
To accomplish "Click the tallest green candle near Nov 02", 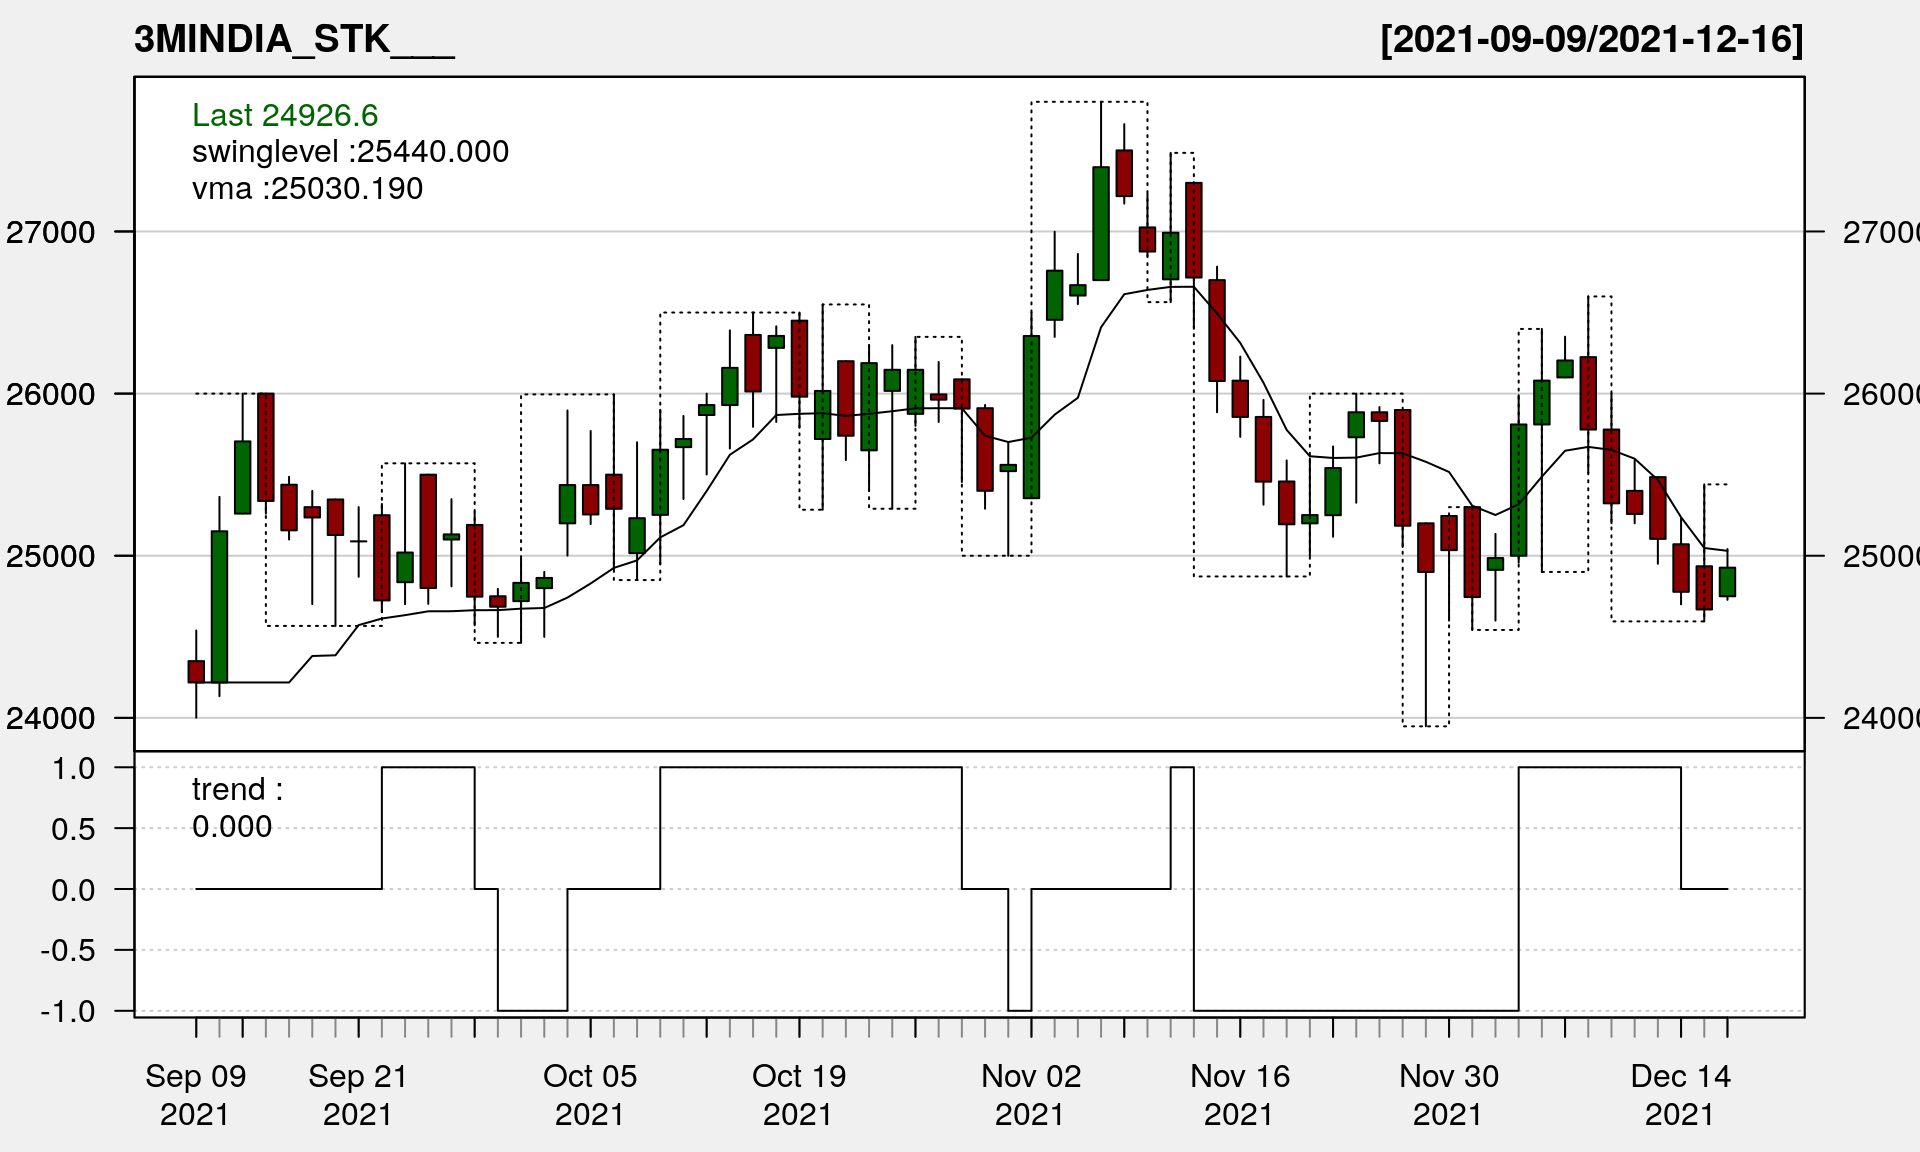I will pos(1031,417).
